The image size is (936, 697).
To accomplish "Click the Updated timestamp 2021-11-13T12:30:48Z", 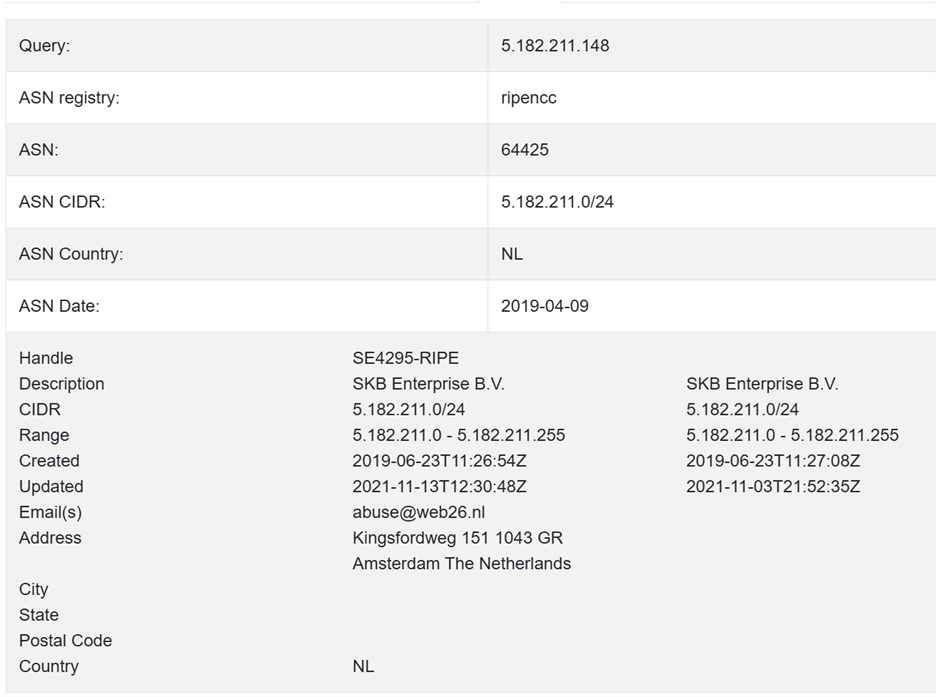I will pyautogui.click(x=439, y=487).
